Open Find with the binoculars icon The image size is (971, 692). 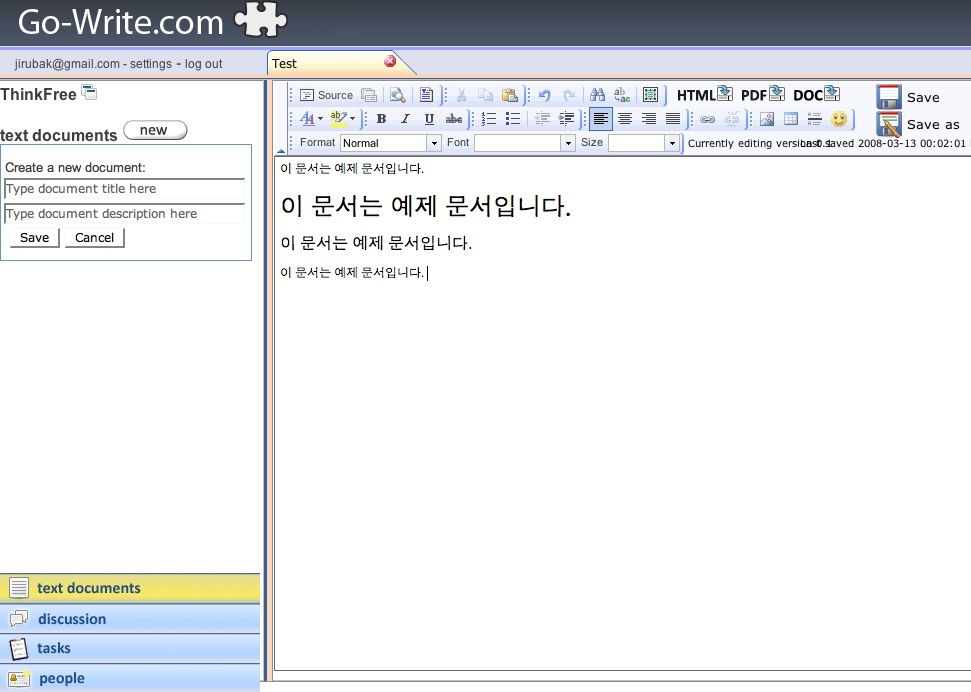coord(598,95)
